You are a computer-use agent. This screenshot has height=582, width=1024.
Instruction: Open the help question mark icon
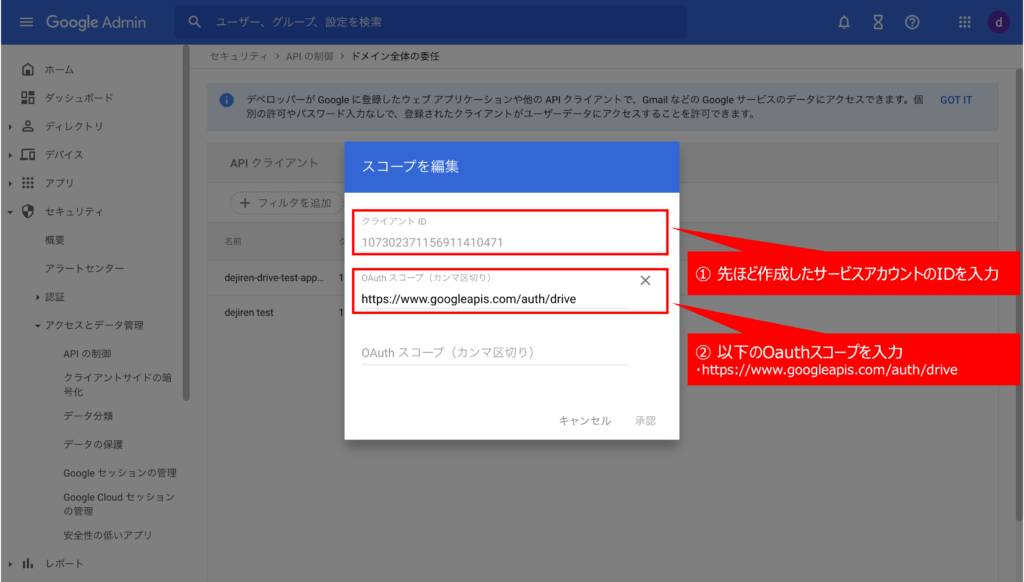tap(912, 22)
